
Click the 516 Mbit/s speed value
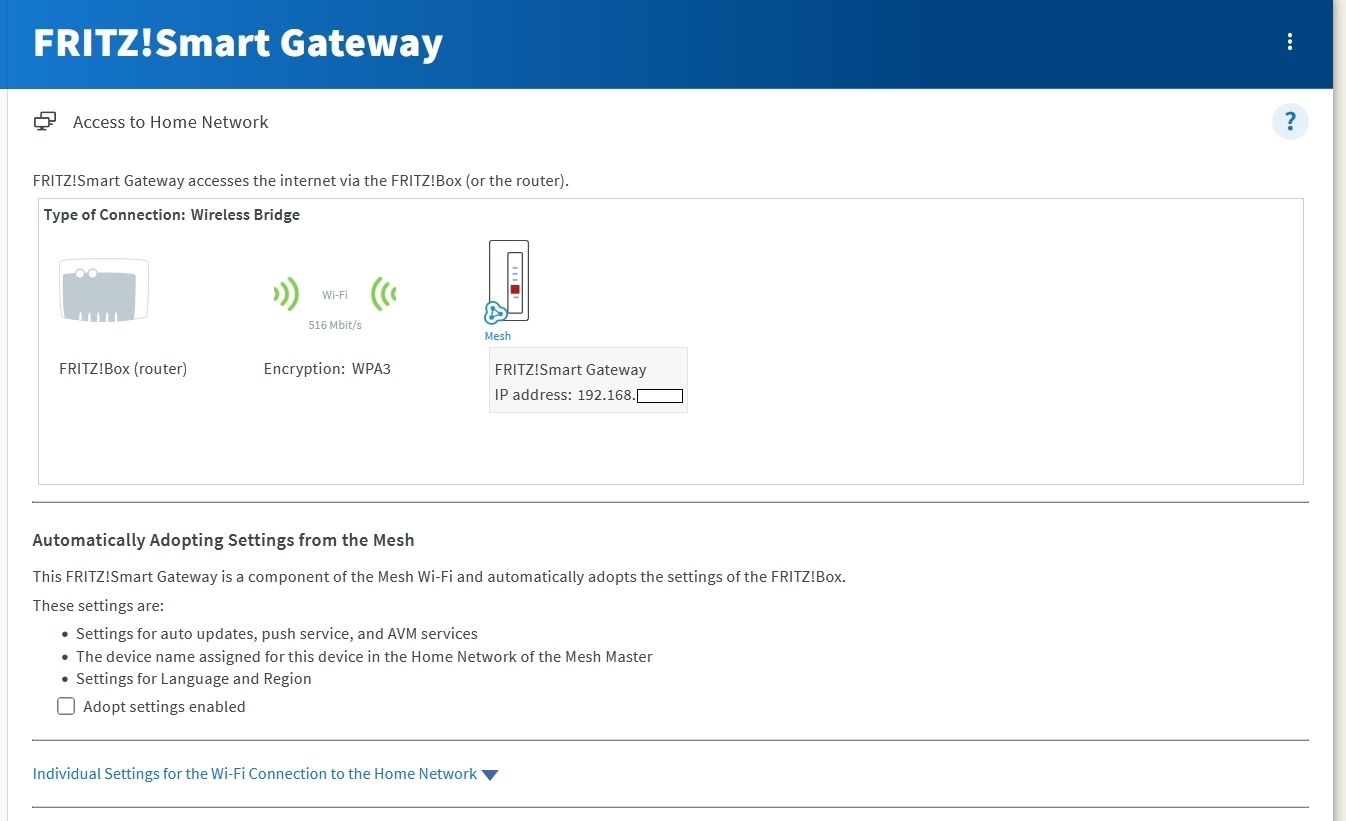[x=335, y=325]
